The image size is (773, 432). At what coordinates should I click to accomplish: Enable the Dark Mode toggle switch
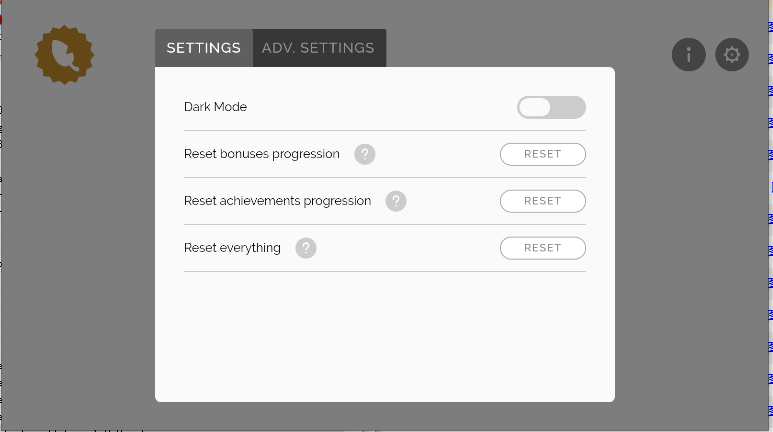click(551, 107)
